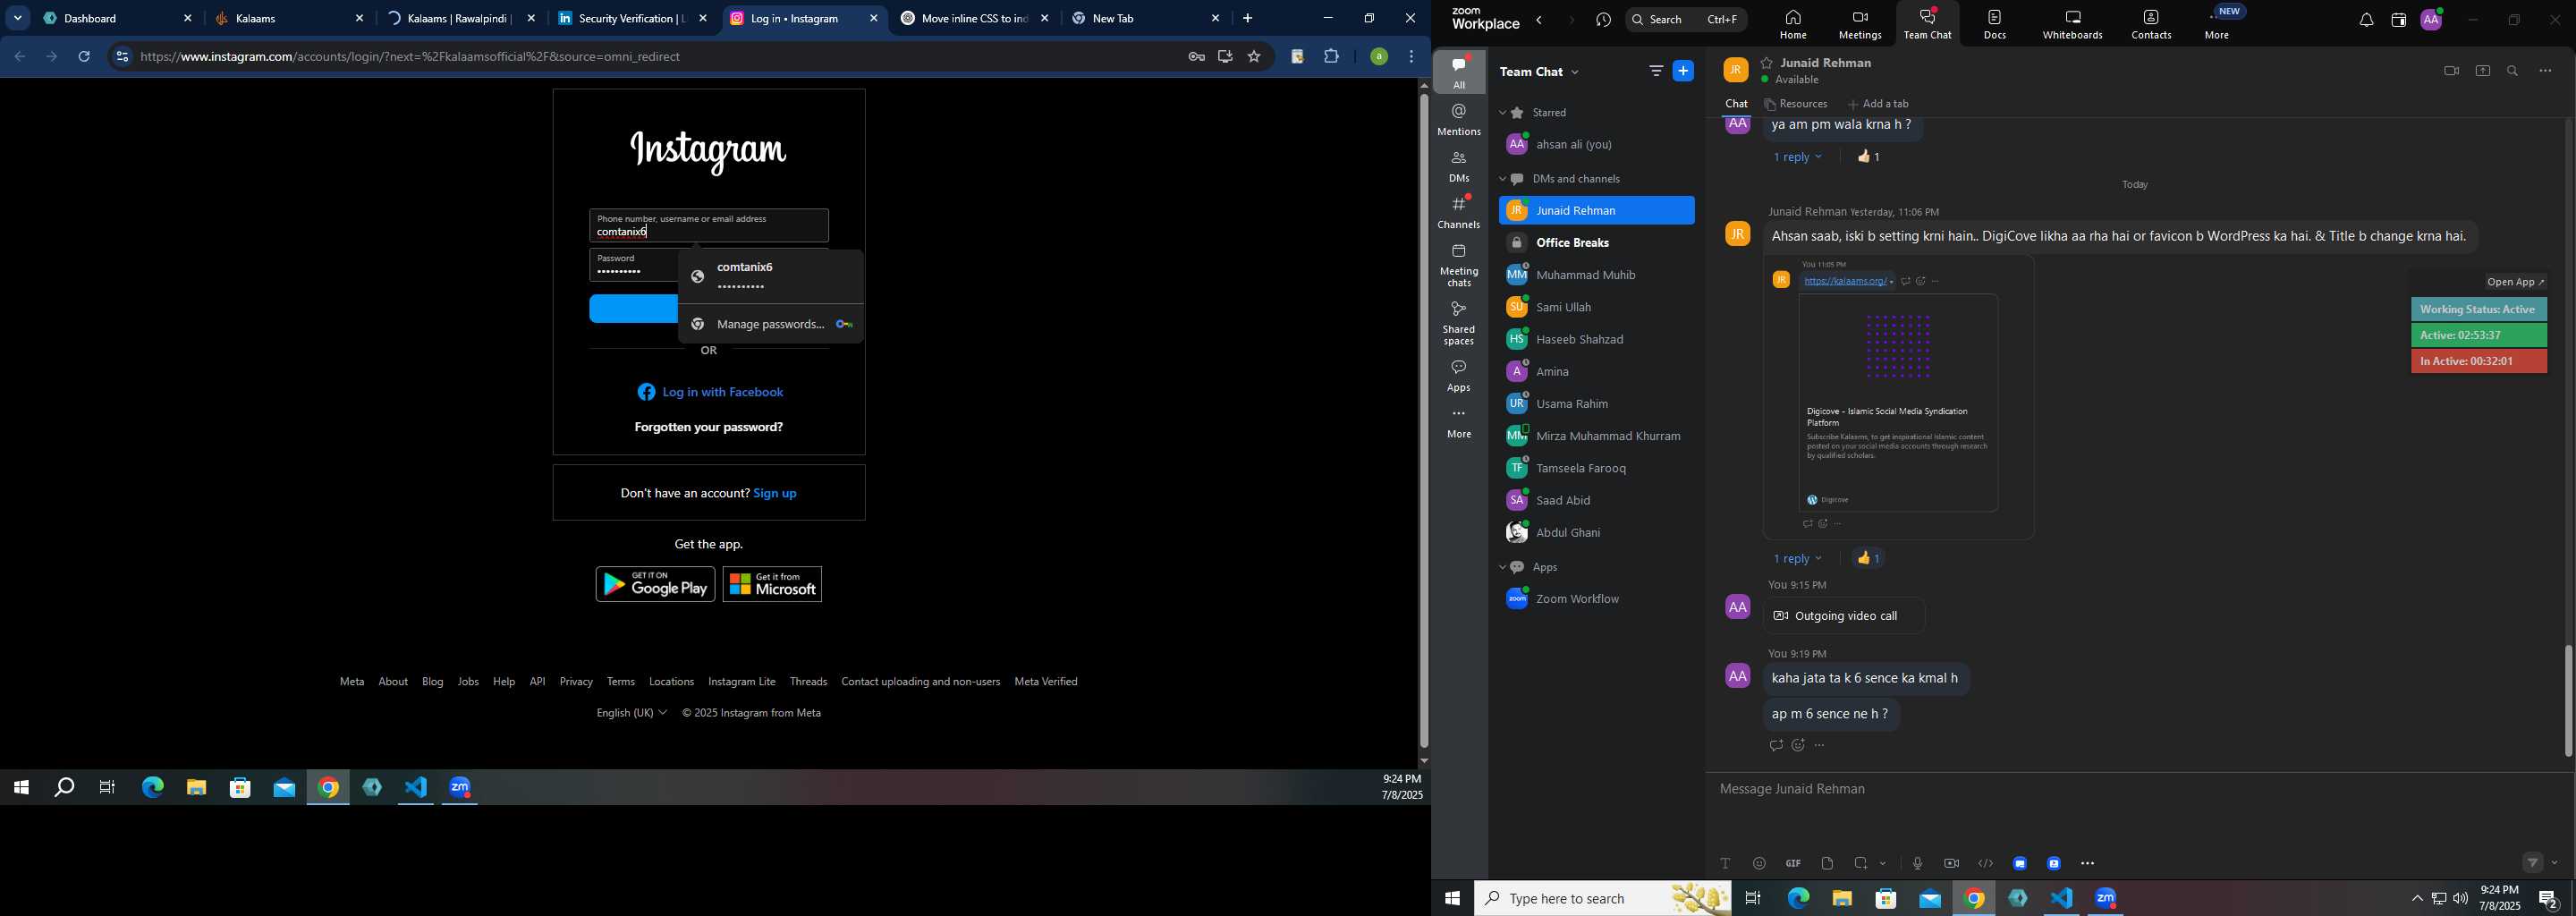
Task: Toggle the thumbs-up reaction under the link preview
Action: coord(1869,558)
